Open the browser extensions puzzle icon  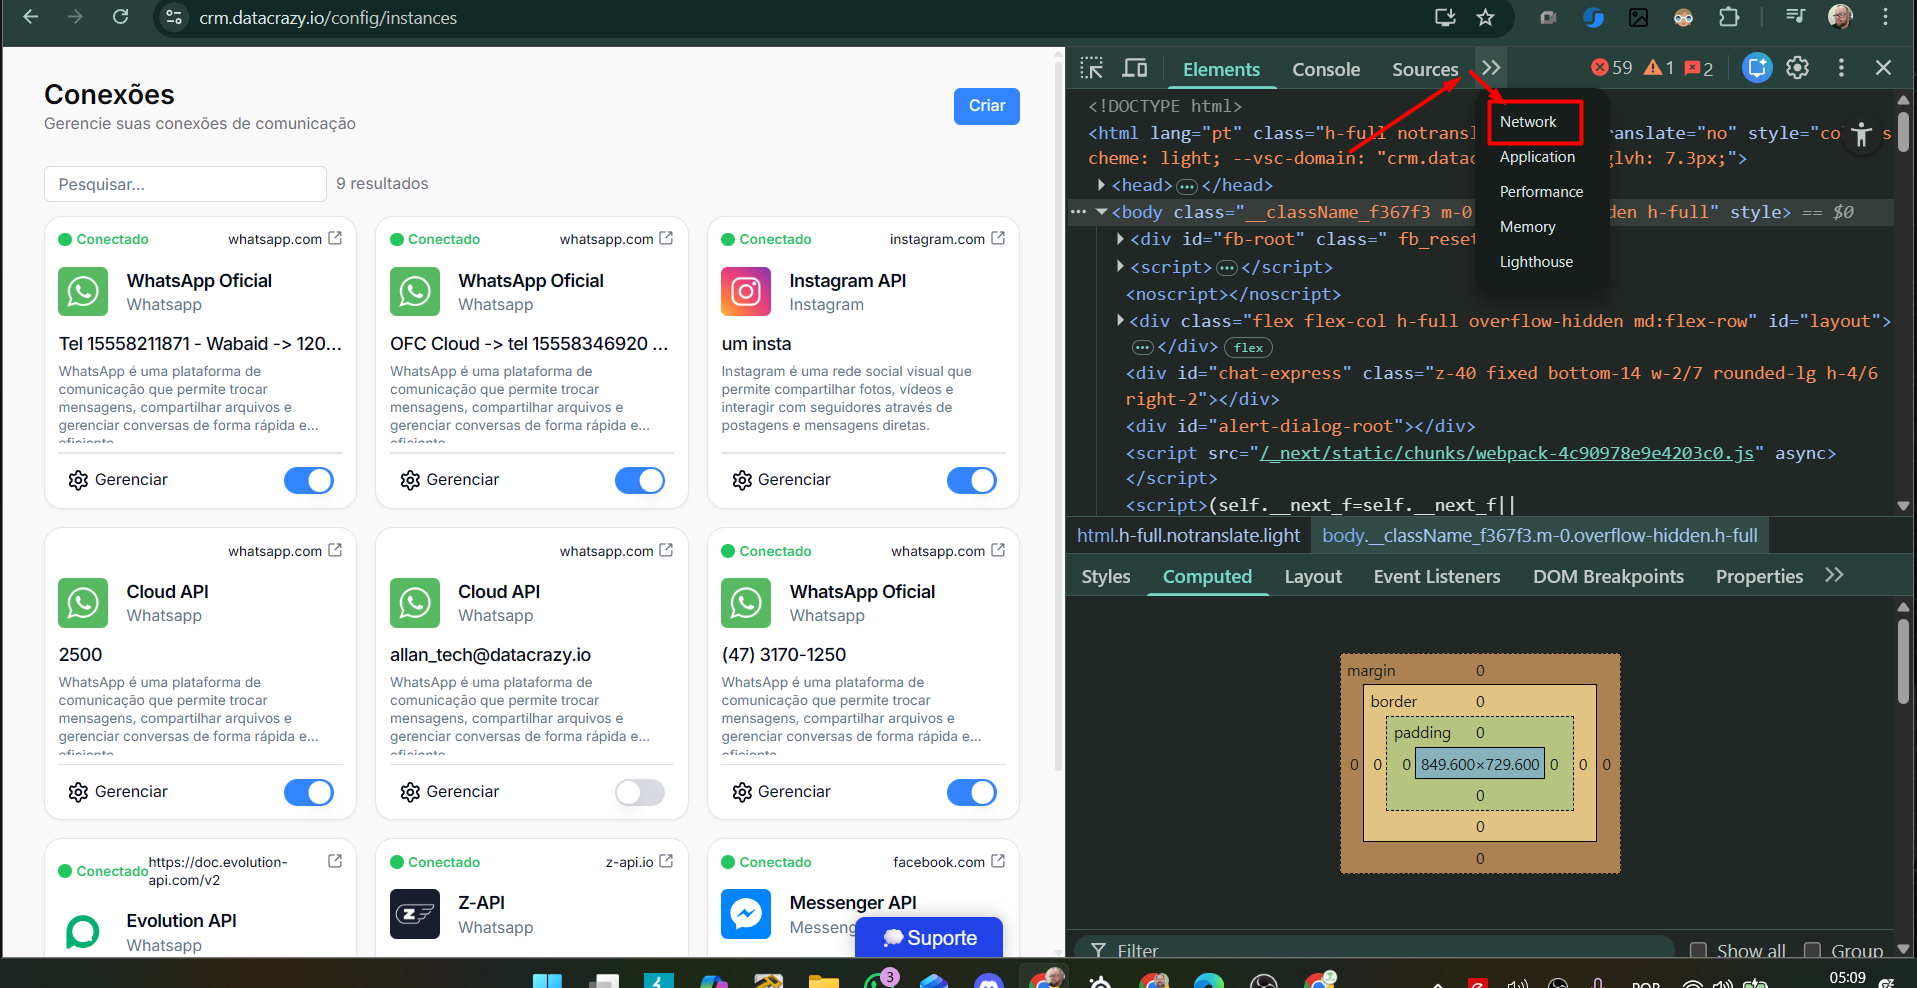point(1729,17)
